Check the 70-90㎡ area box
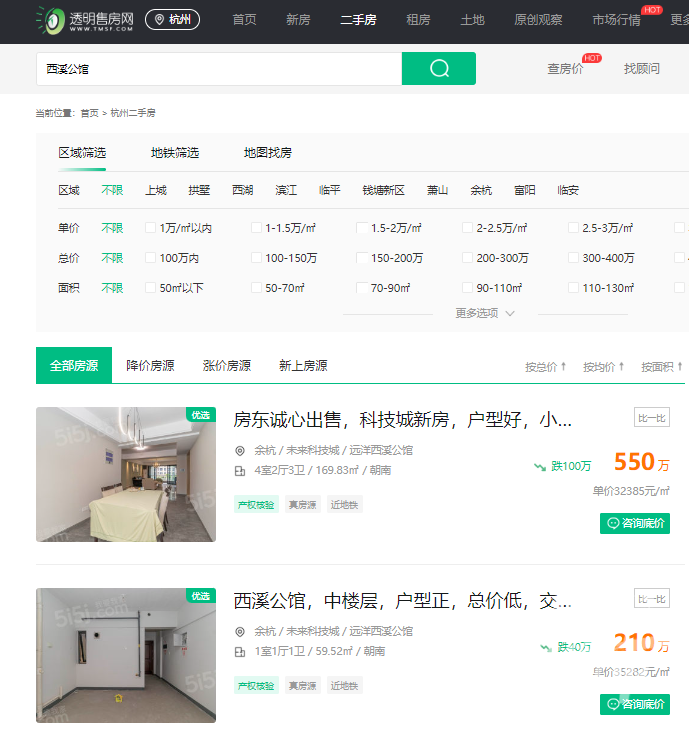Image resolution: width=689 pixels, height=734 pixels. click(361, 287)
